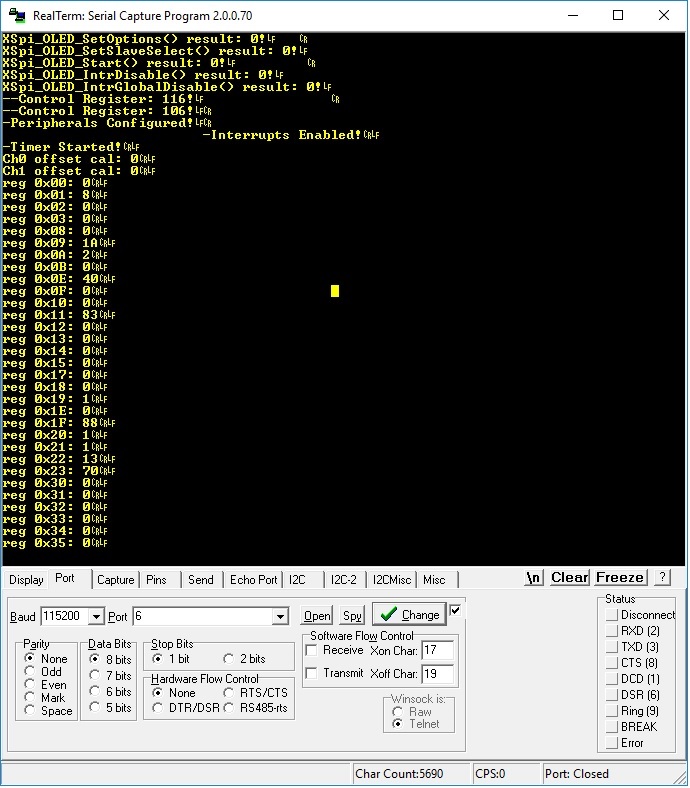Clear the terminal display

pyautogui.click(x=569, y=578)
